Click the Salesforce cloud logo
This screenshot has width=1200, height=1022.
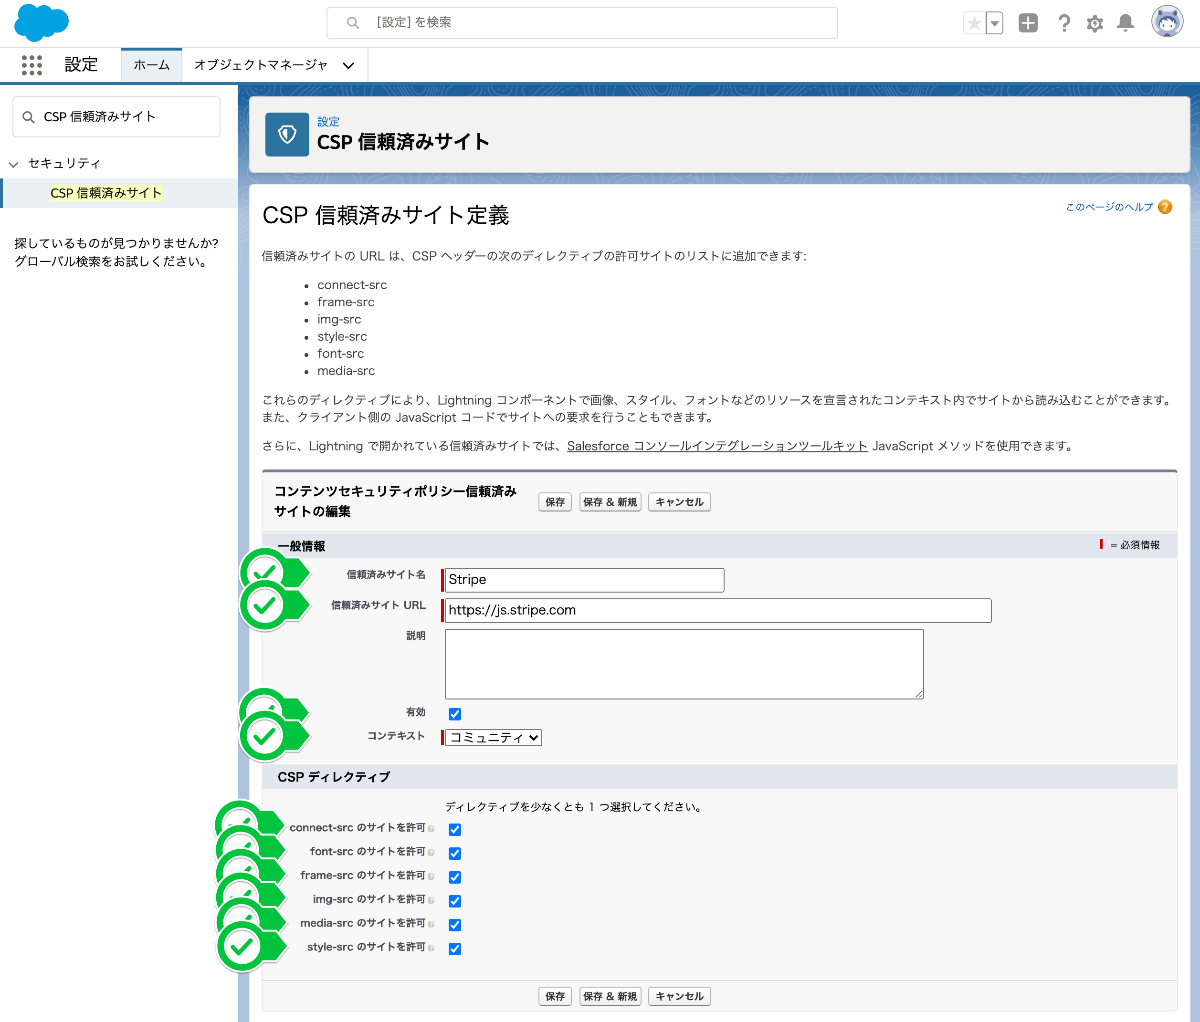point(41,22)
